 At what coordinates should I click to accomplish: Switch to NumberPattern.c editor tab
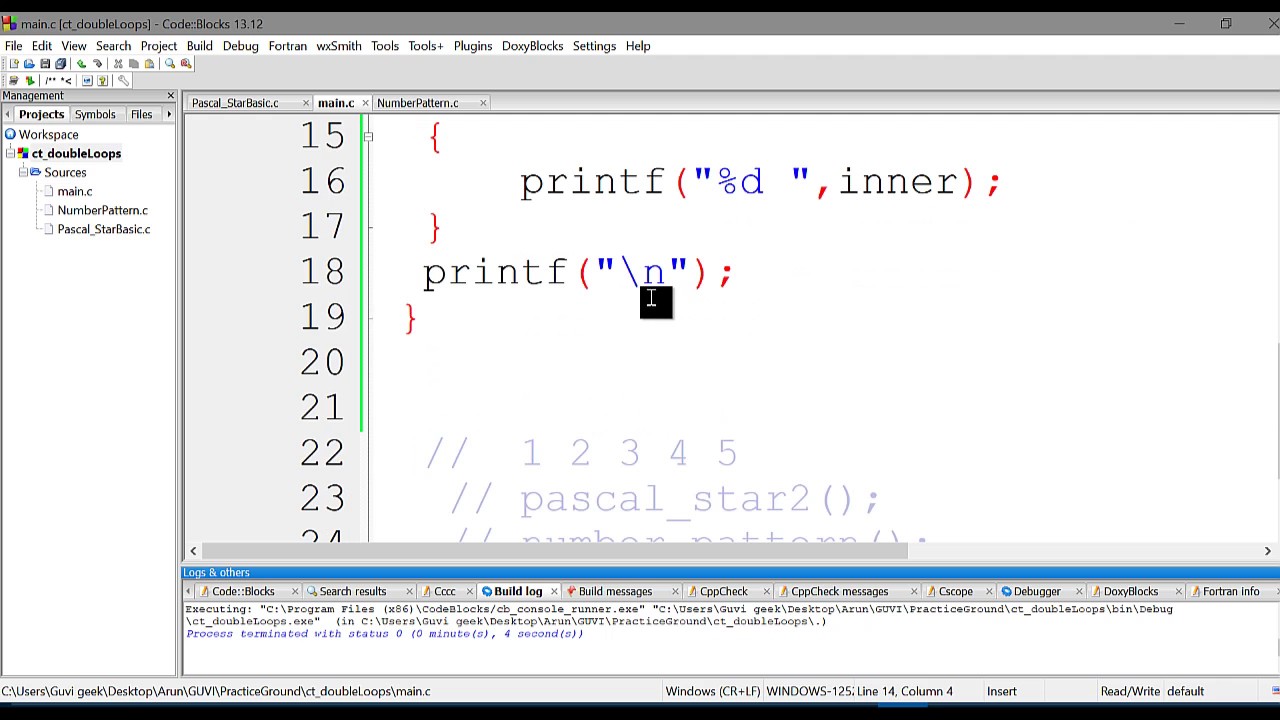418,103
